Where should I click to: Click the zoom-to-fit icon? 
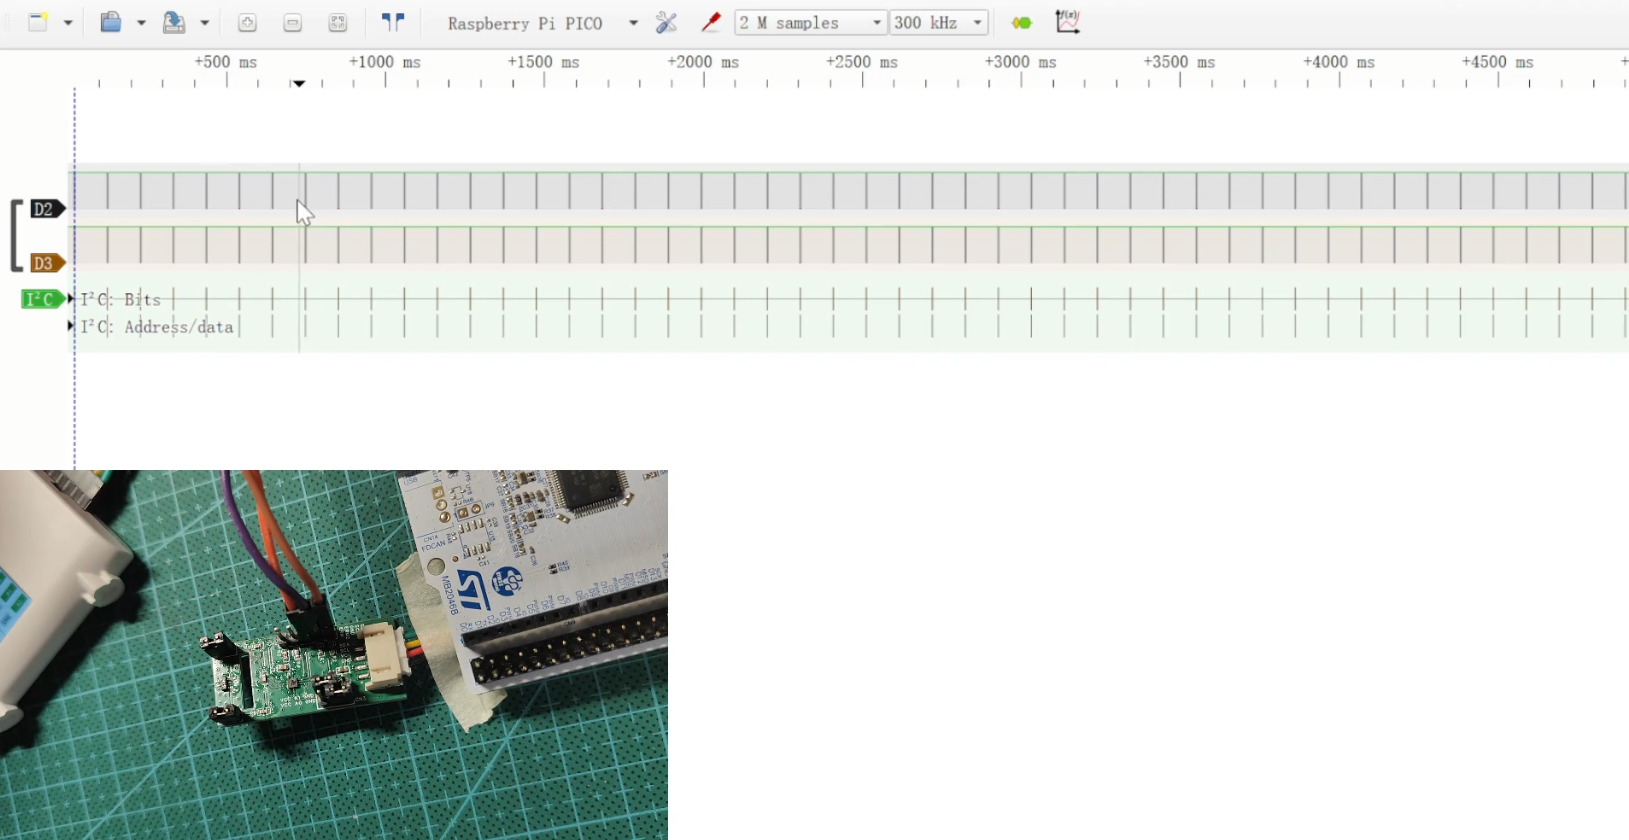tap(338, 23)
